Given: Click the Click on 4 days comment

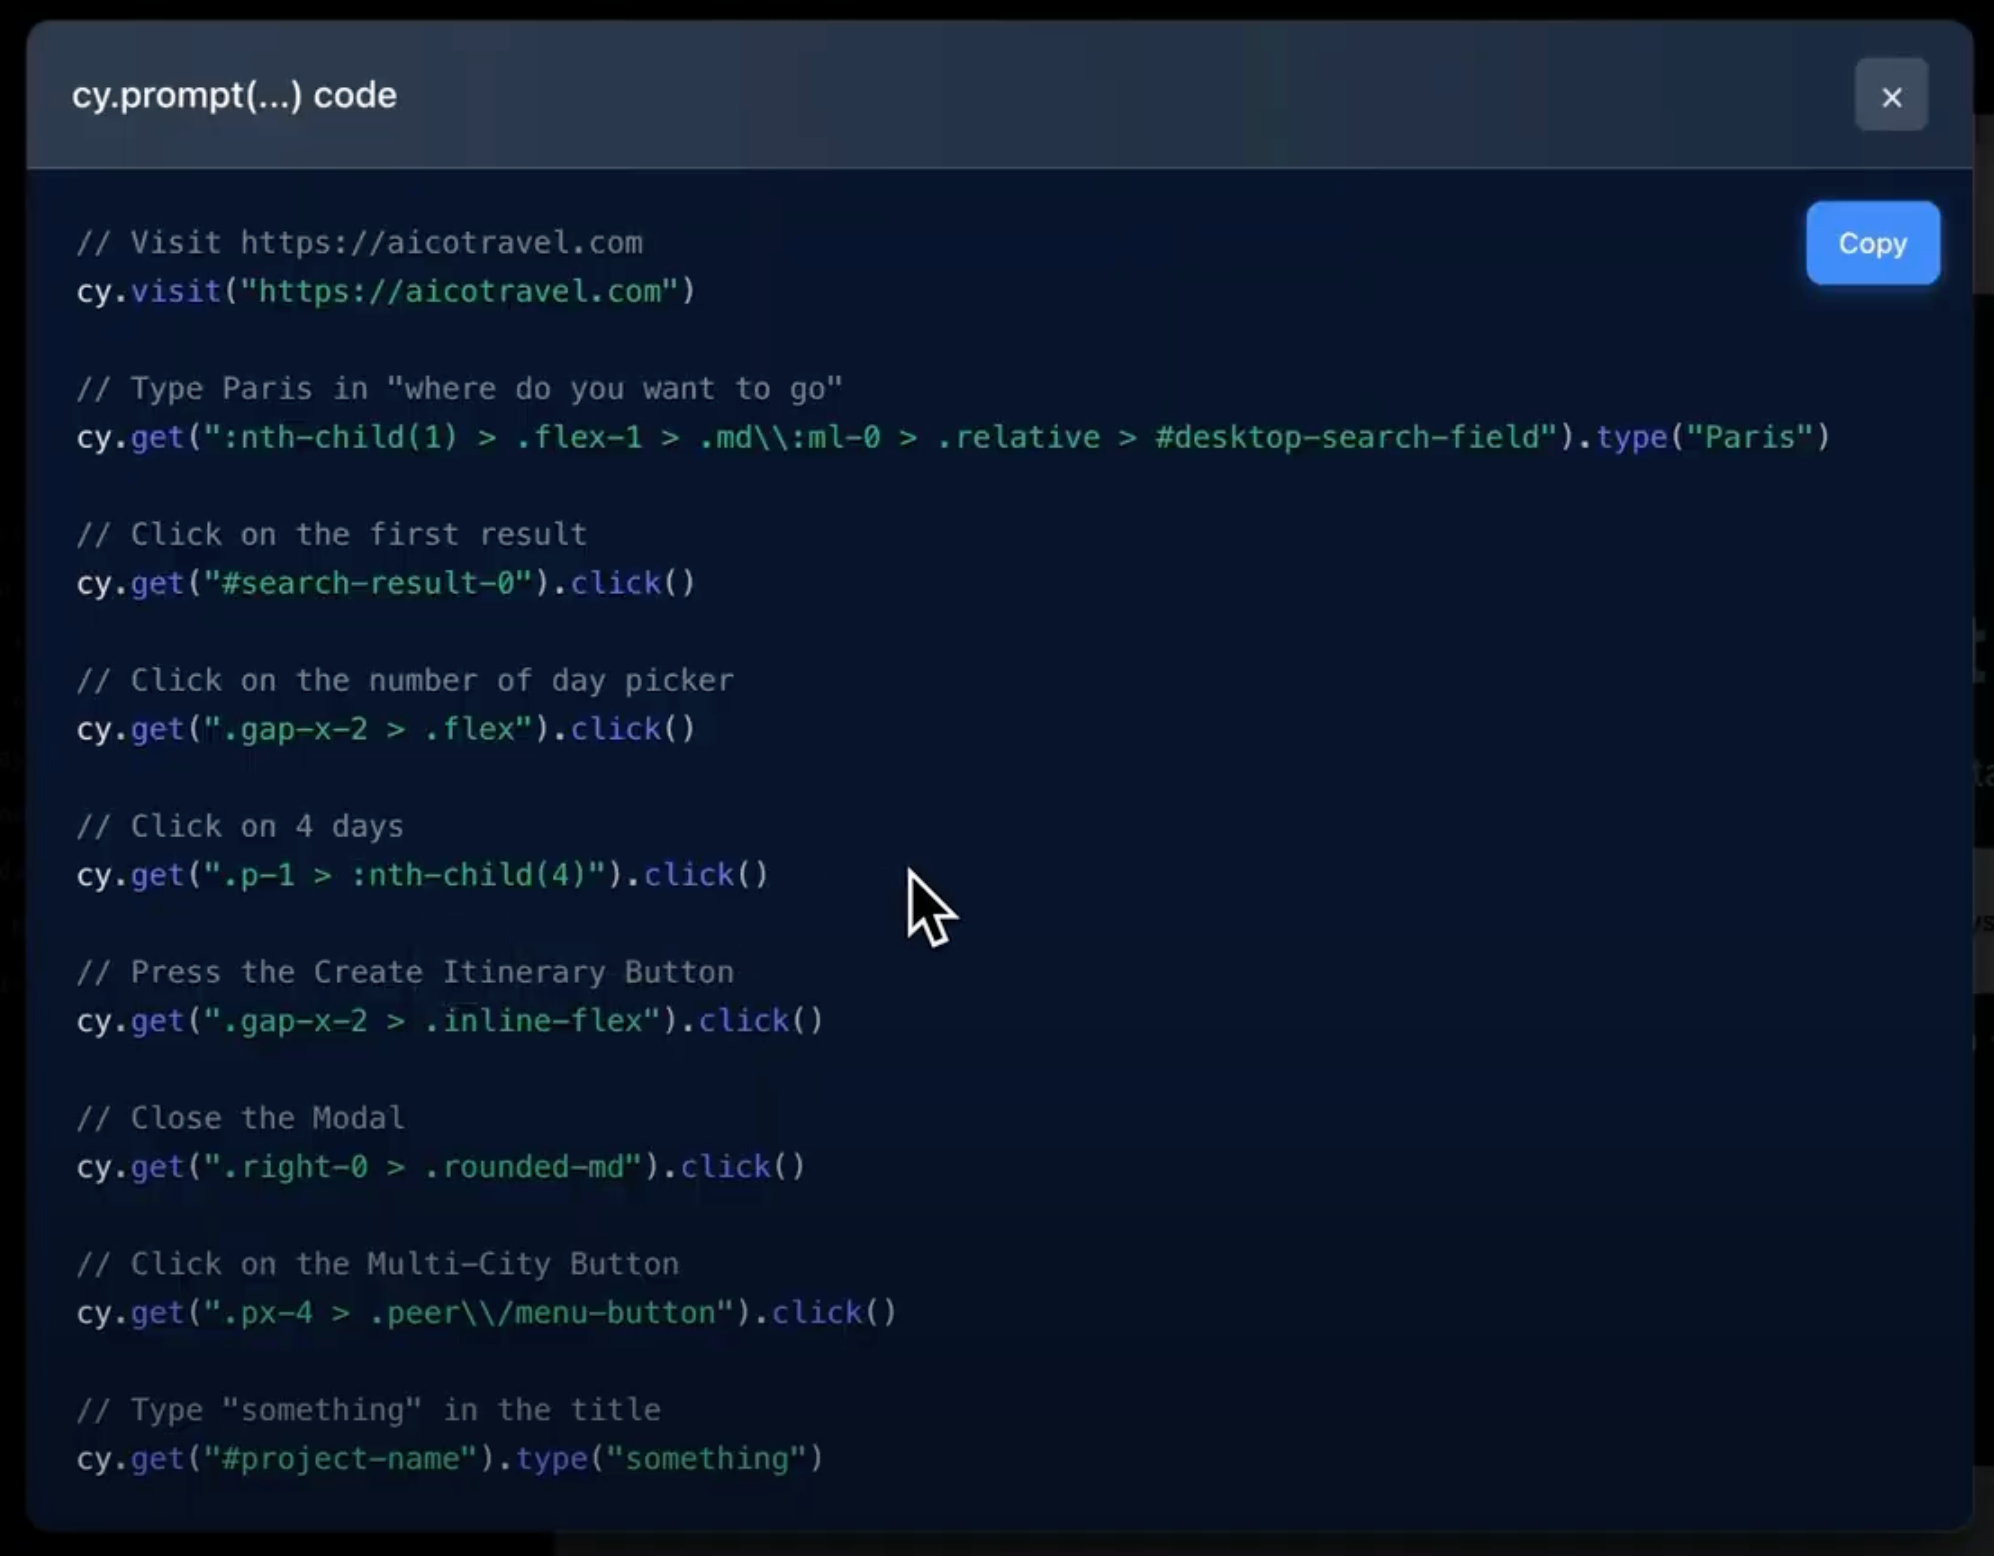Looking at the screenshot, I should pyautogui.click(x=240, y=826).
